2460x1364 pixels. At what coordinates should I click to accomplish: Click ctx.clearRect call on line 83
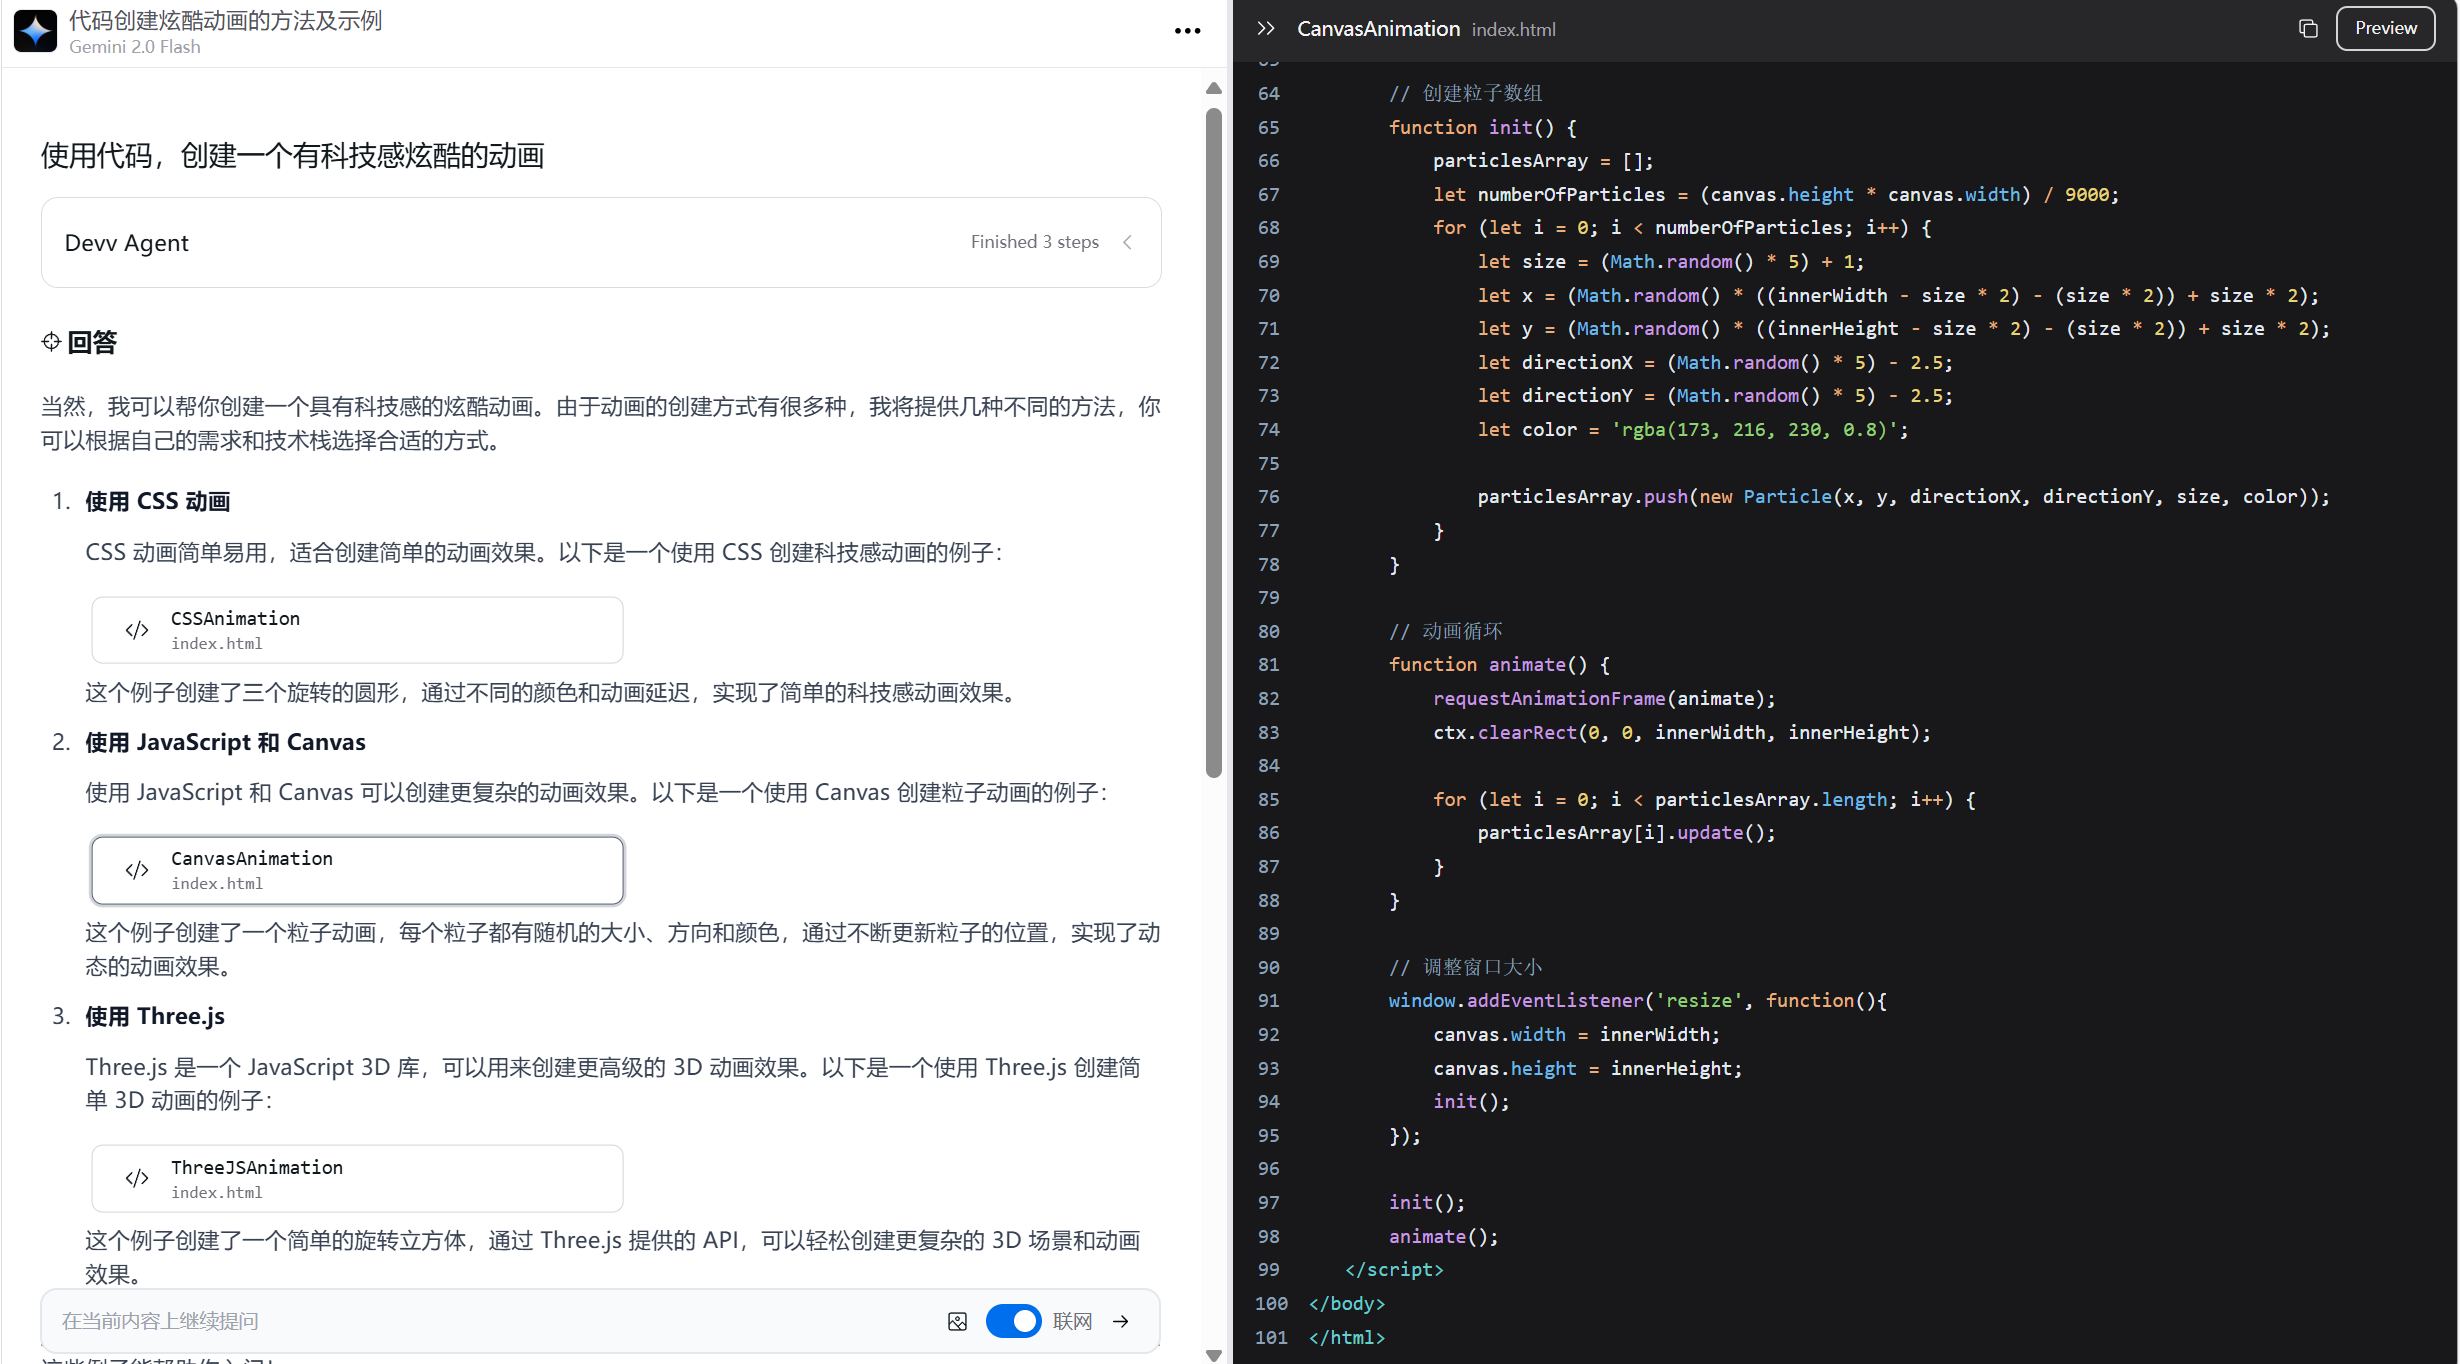pyautogui.click(x=1681, y=732)
